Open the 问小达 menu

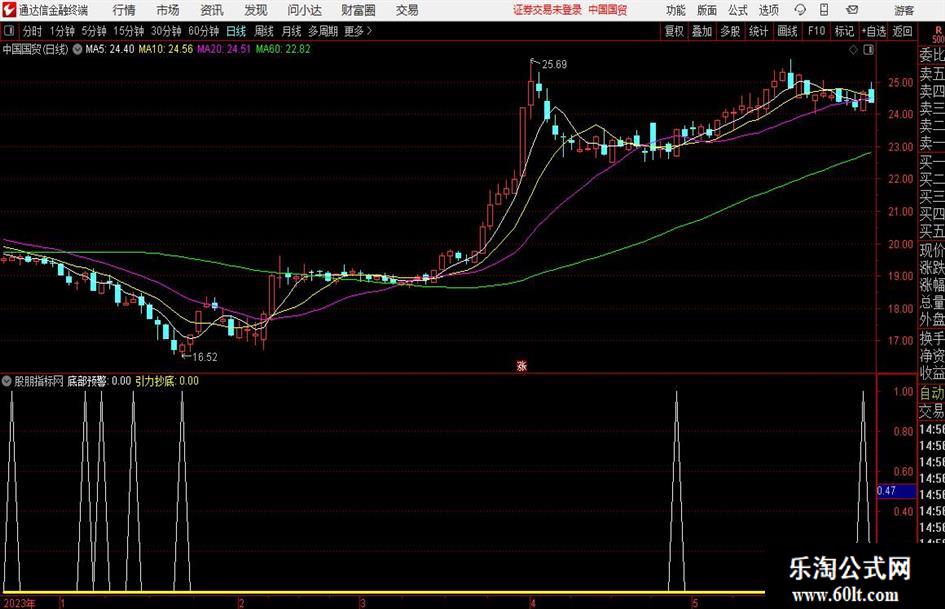(304, 10)
